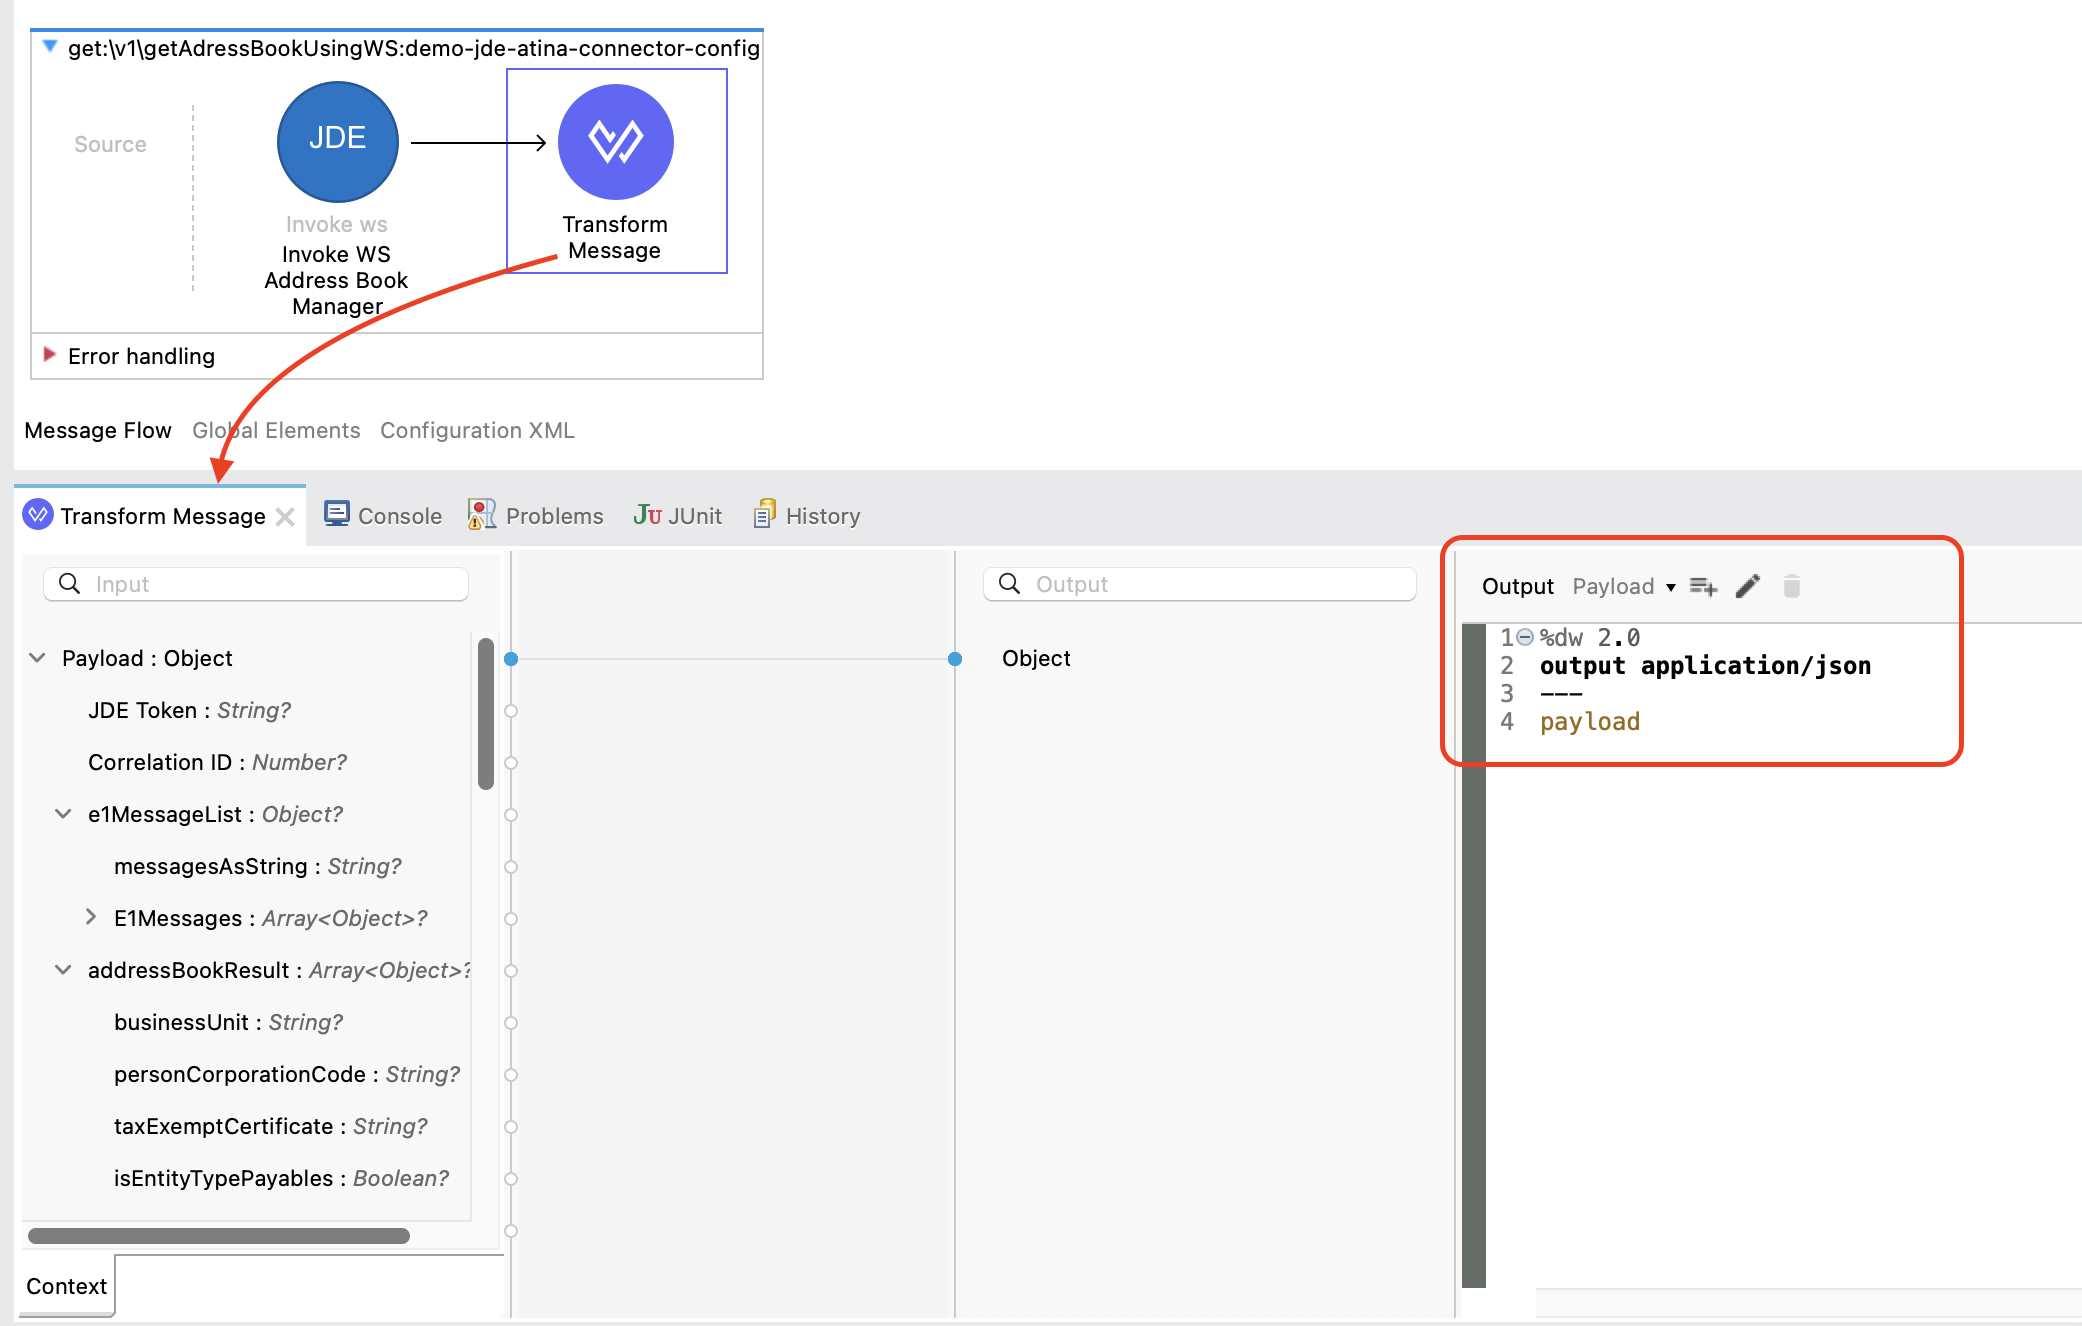The image size is (2082, 1326).
Task: Click the trash delete target icon
Action: (x=1791, y=586)
